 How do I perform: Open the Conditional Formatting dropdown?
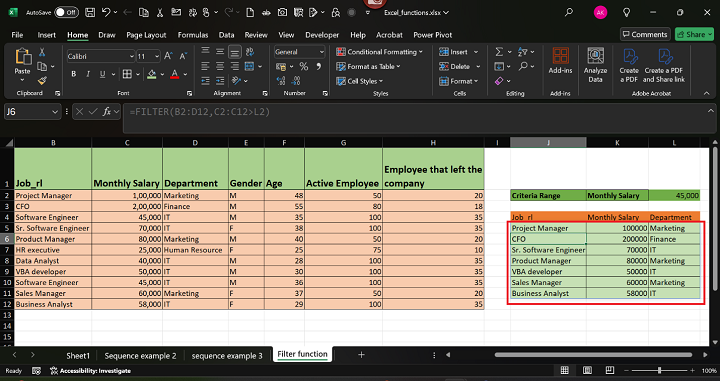[x=379, y=52]
